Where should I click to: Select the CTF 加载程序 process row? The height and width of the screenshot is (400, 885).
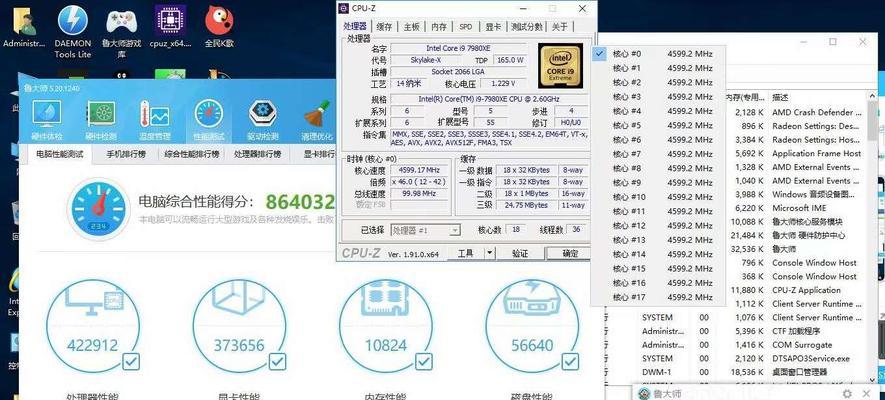click(736, 331)
